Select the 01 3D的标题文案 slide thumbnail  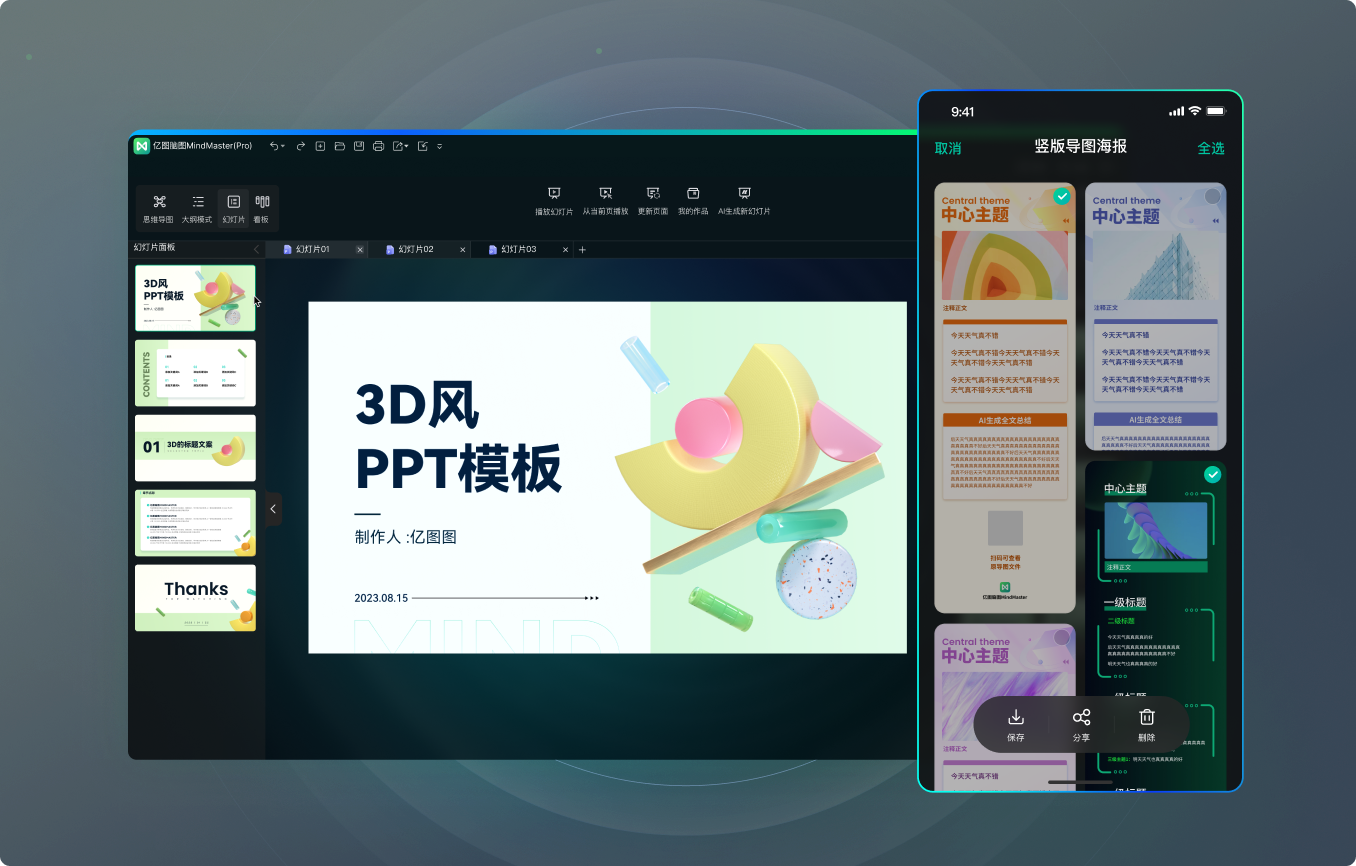195,448
